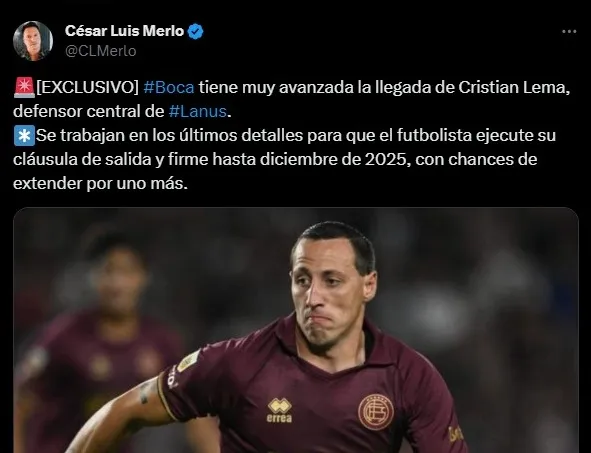Click the [EXCLUSIVO] text in tweet
This screenshot has width=591, height=453.
(x=88, y=87)
